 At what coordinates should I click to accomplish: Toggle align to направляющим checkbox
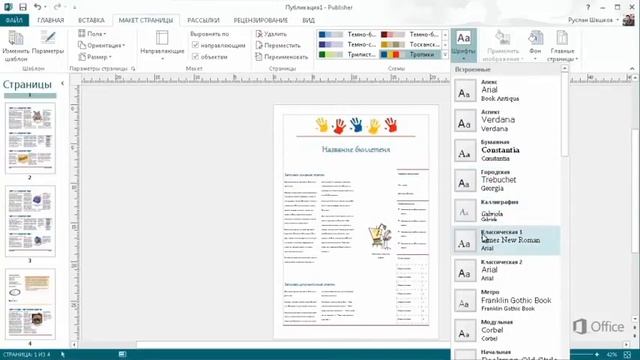195,45
